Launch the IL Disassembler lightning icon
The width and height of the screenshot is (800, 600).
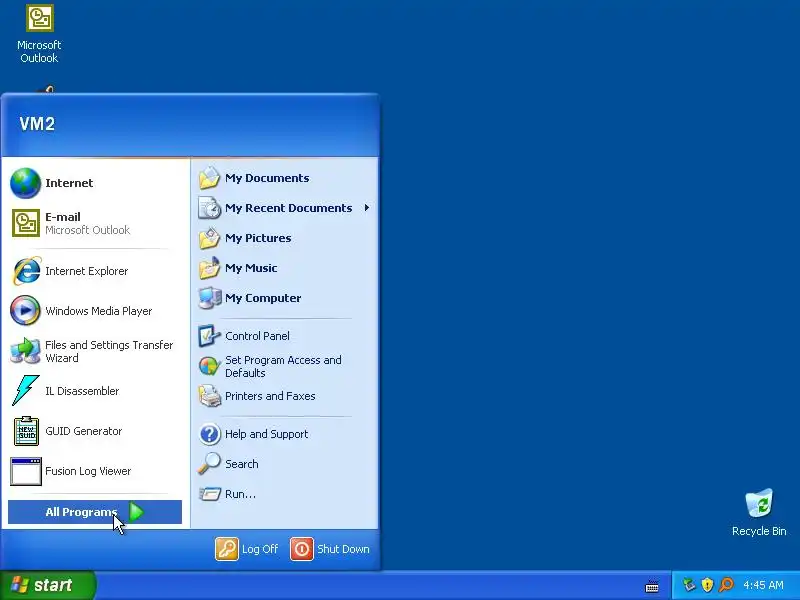26,390
